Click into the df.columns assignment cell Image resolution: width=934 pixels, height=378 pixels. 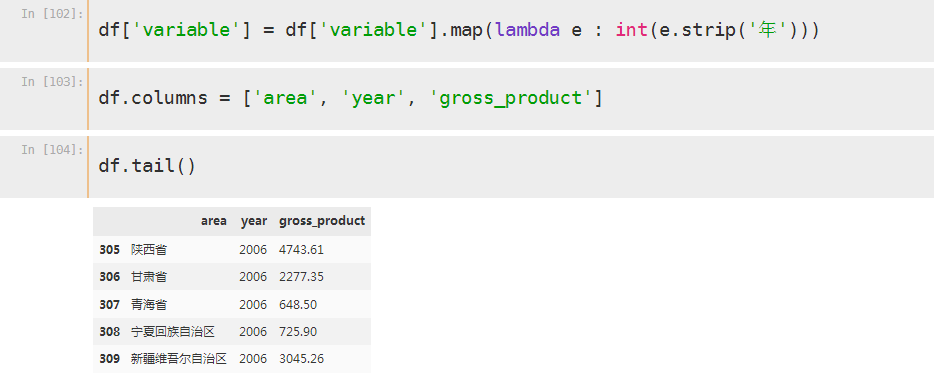pyautogui.click(x=511, y=99)
